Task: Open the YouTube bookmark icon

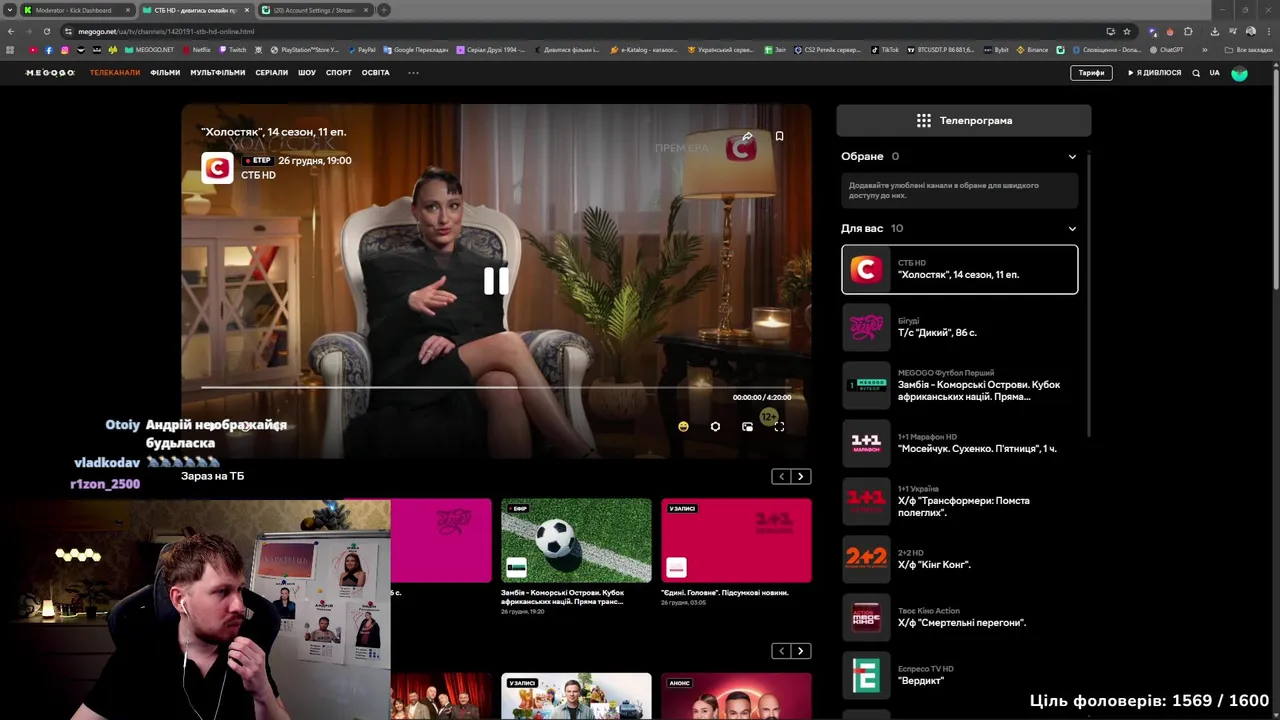Action: click(x=33, y=50)
